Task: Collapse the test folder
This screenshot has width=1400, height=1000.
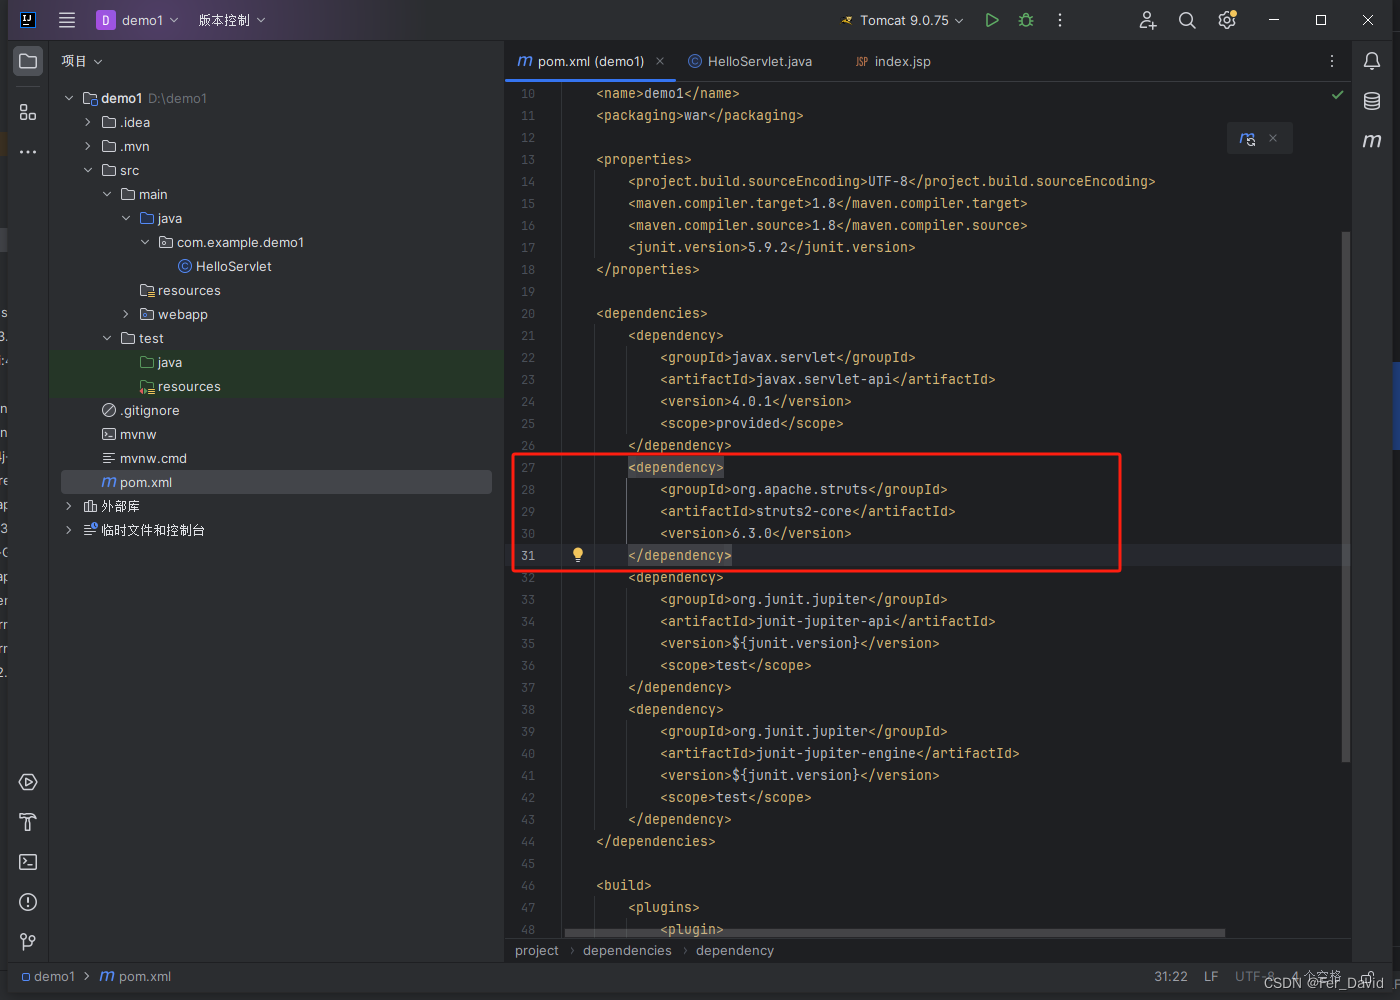Action: (x=107, y=338)
